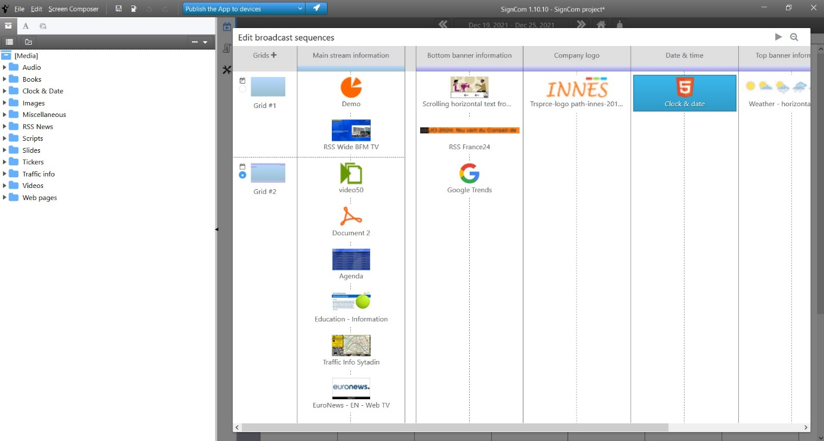
Task: Select the RSS Wide BFM TV thumbnail
Action: (x=351, y=130)
